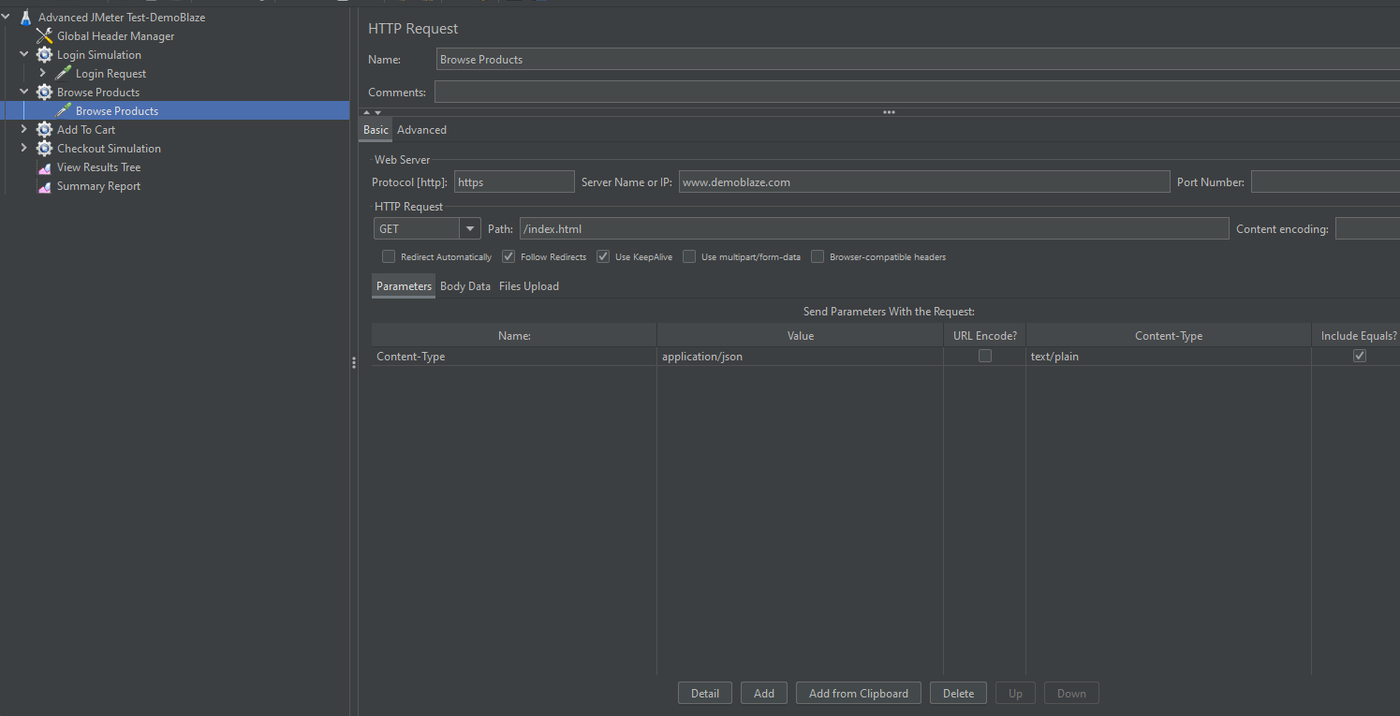The width and height of the screenshot is (1400, 716).
Task: Click the Content encoding field
Action: tap(1367, 229)
